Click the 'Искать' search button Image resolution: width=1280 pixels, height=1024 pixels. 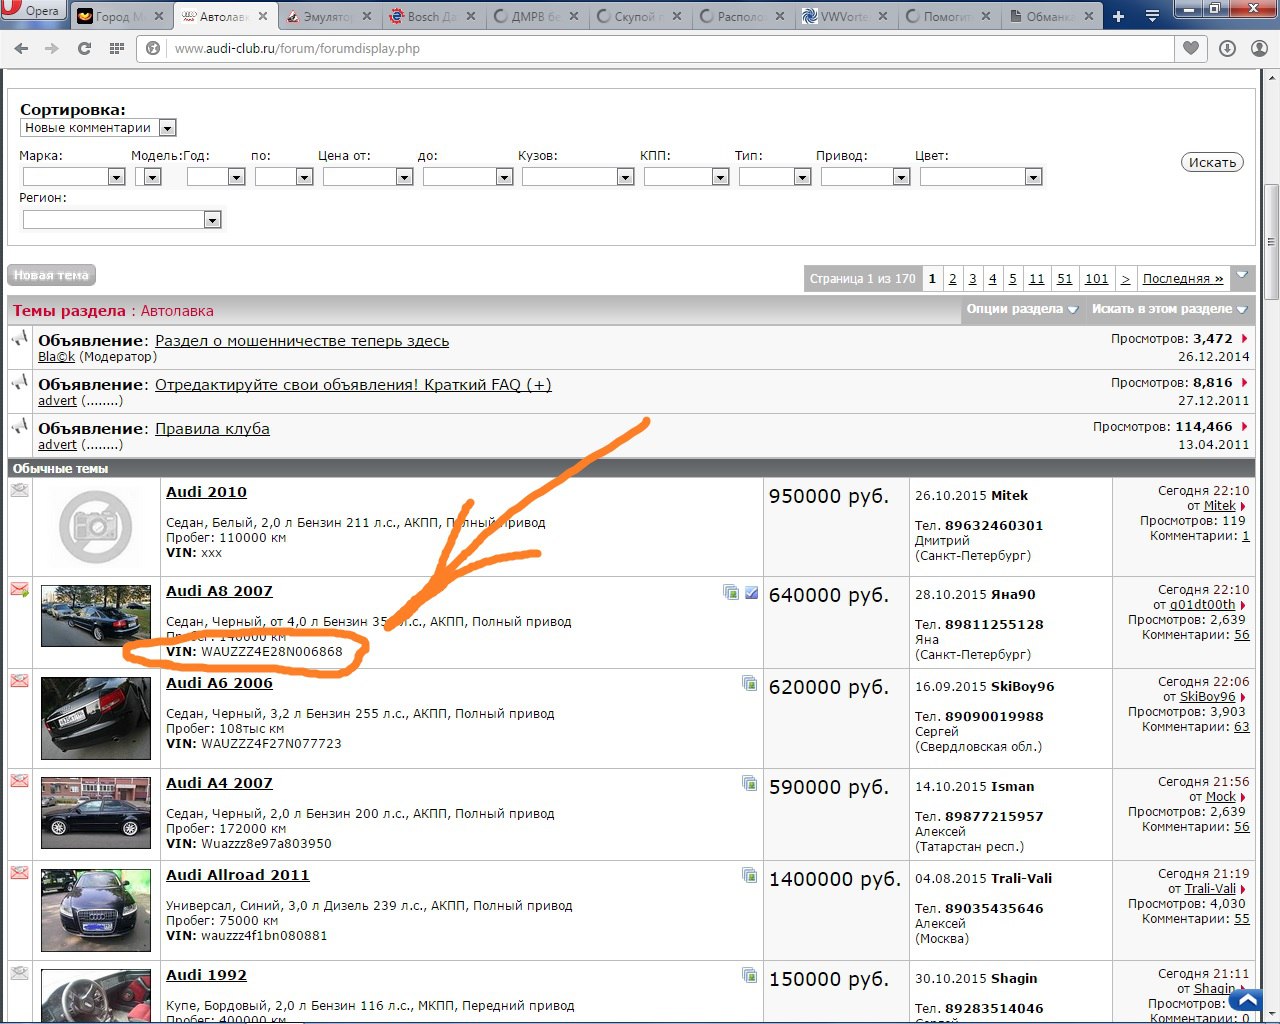[1212, 162]
